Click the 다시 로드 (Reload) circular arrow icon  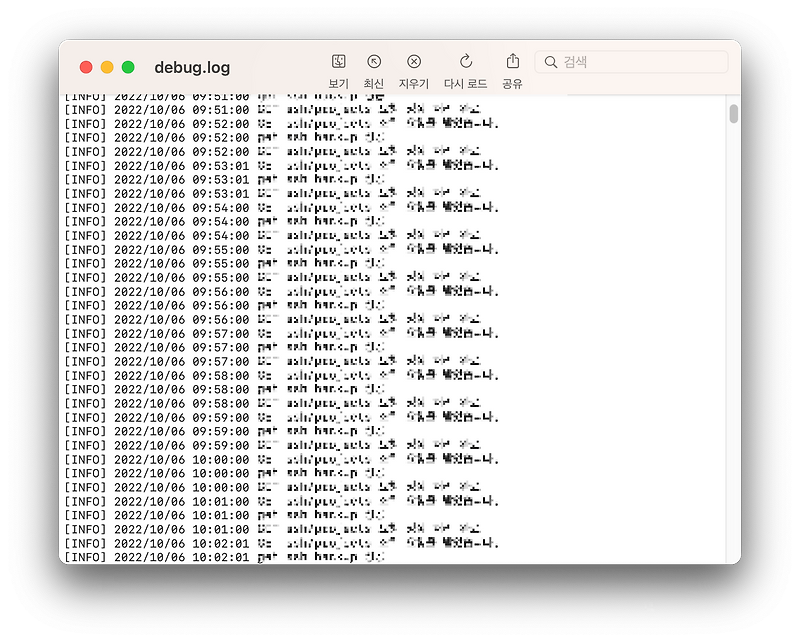(x=464, y=61)
